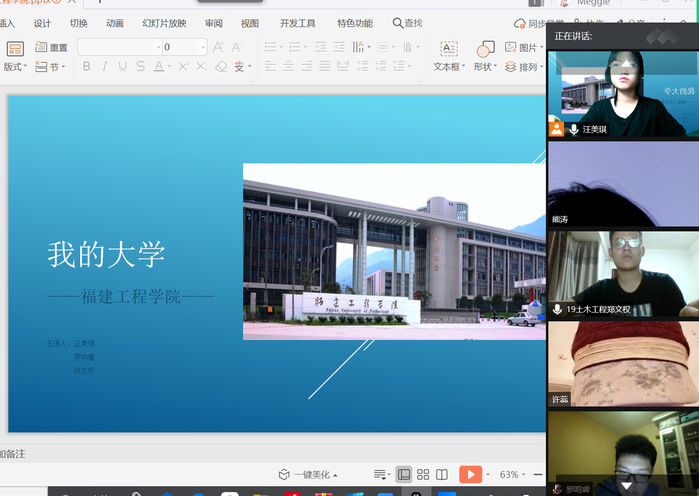Image resolution: width=699 pixels, height=496 pixels.
Task: Toggle bold formatting
Action: (86, 66)
